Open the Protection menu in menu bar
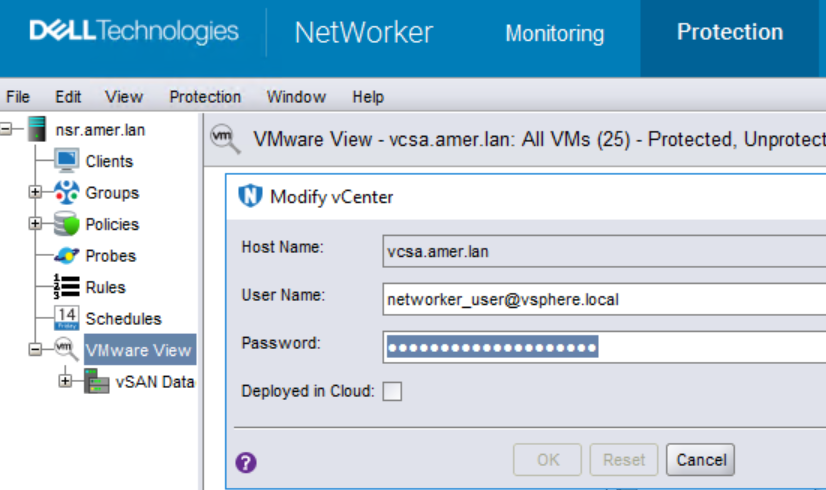This screenshot has height=490, width=826. tap(205, 97)
